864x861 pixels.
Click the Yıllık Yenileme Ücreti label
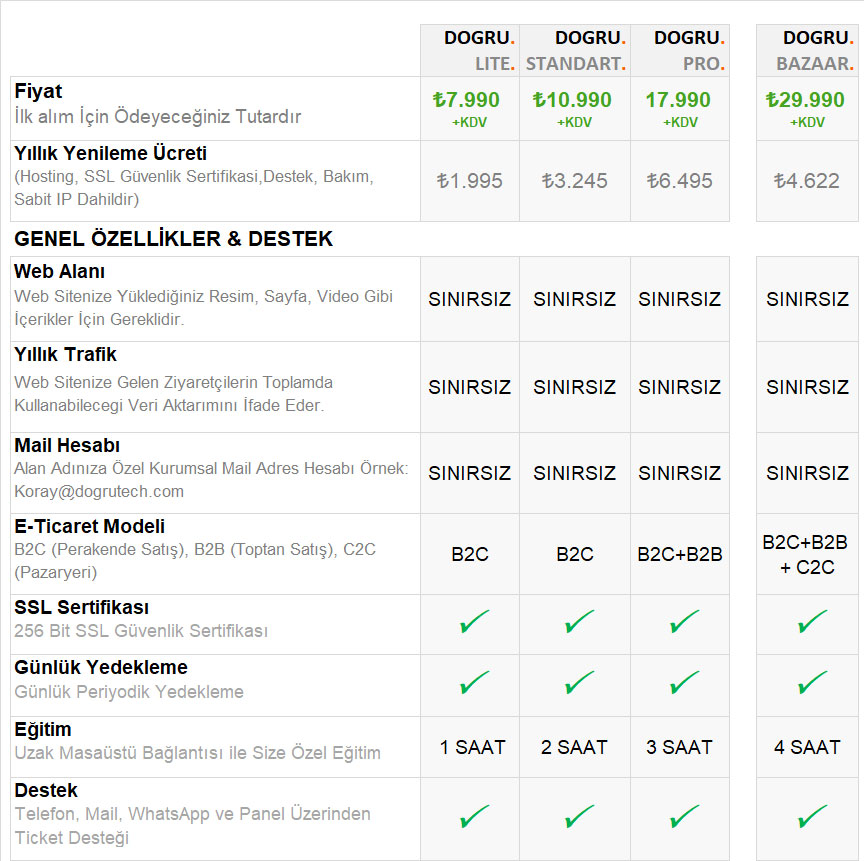coord(111,153)
